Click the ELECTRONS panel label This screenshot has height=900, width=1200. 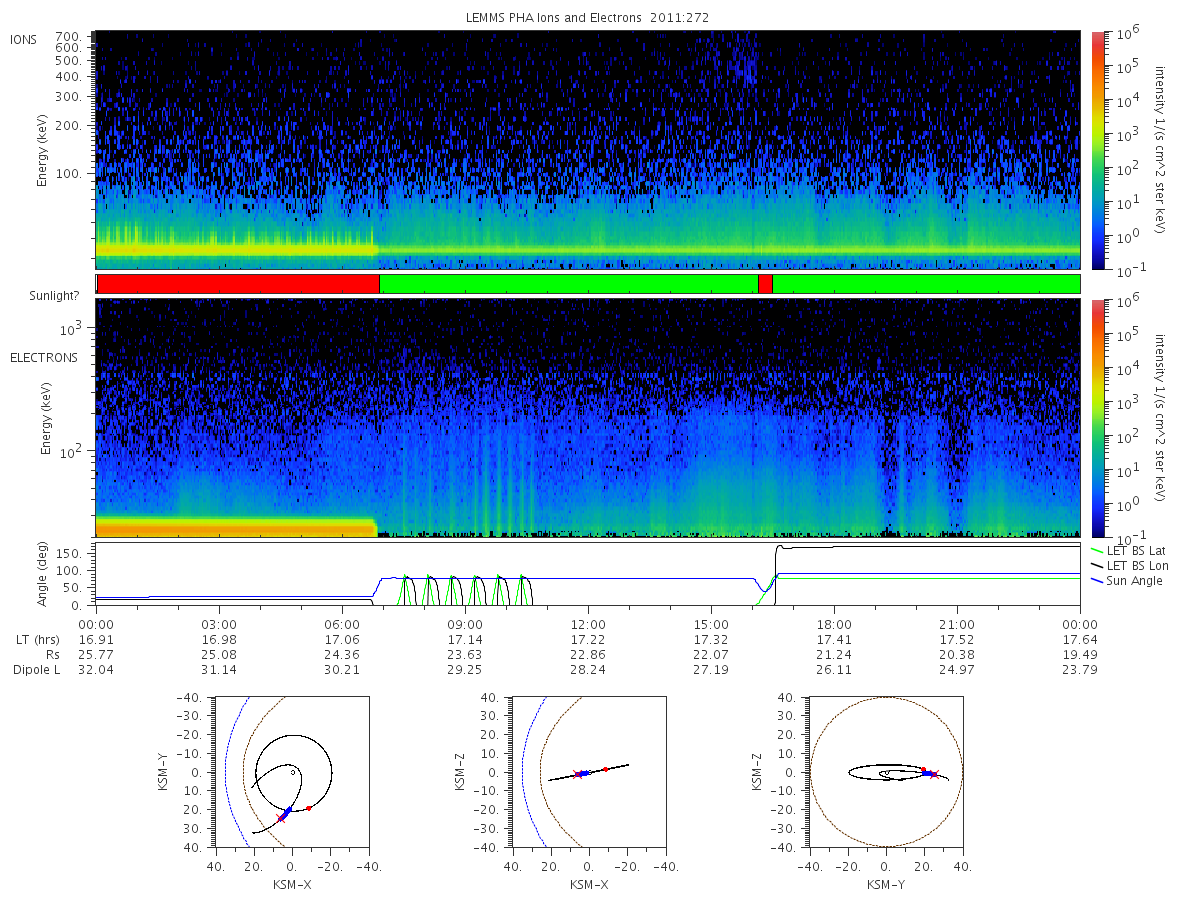point(44,357)
